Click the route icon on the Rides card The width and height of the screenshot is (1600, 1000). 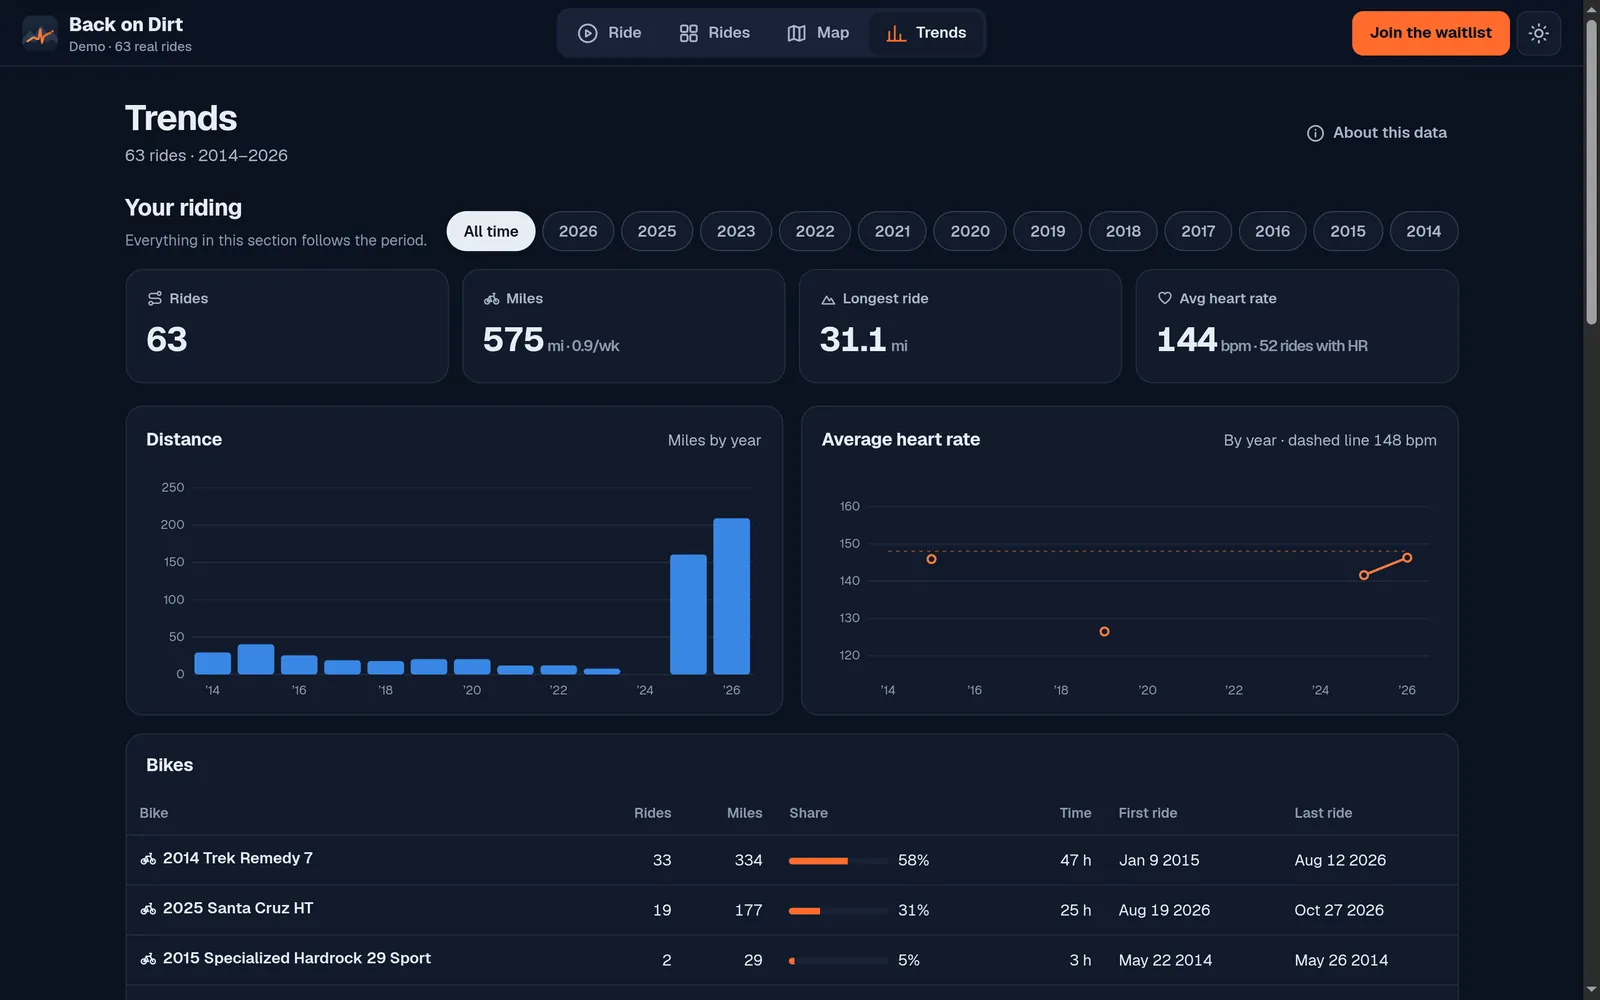point(155,299)
